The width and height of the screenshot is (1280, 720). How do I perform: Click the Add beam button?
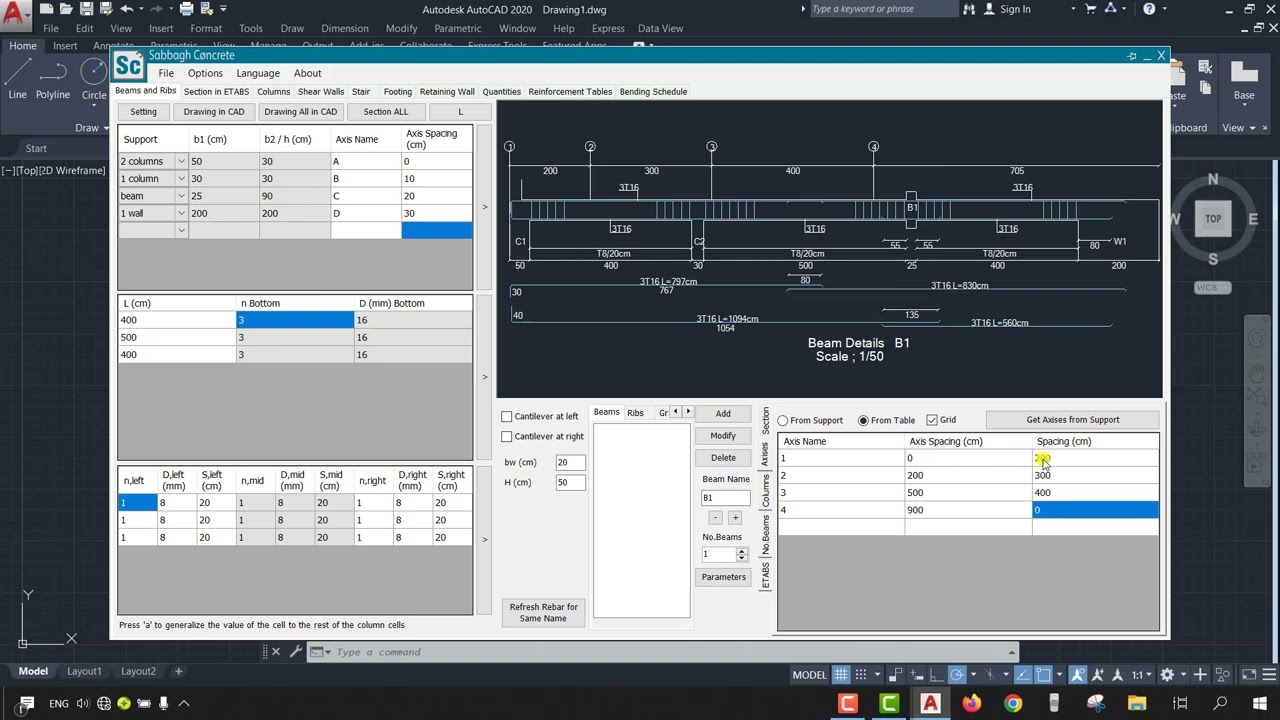pos(723,414)
